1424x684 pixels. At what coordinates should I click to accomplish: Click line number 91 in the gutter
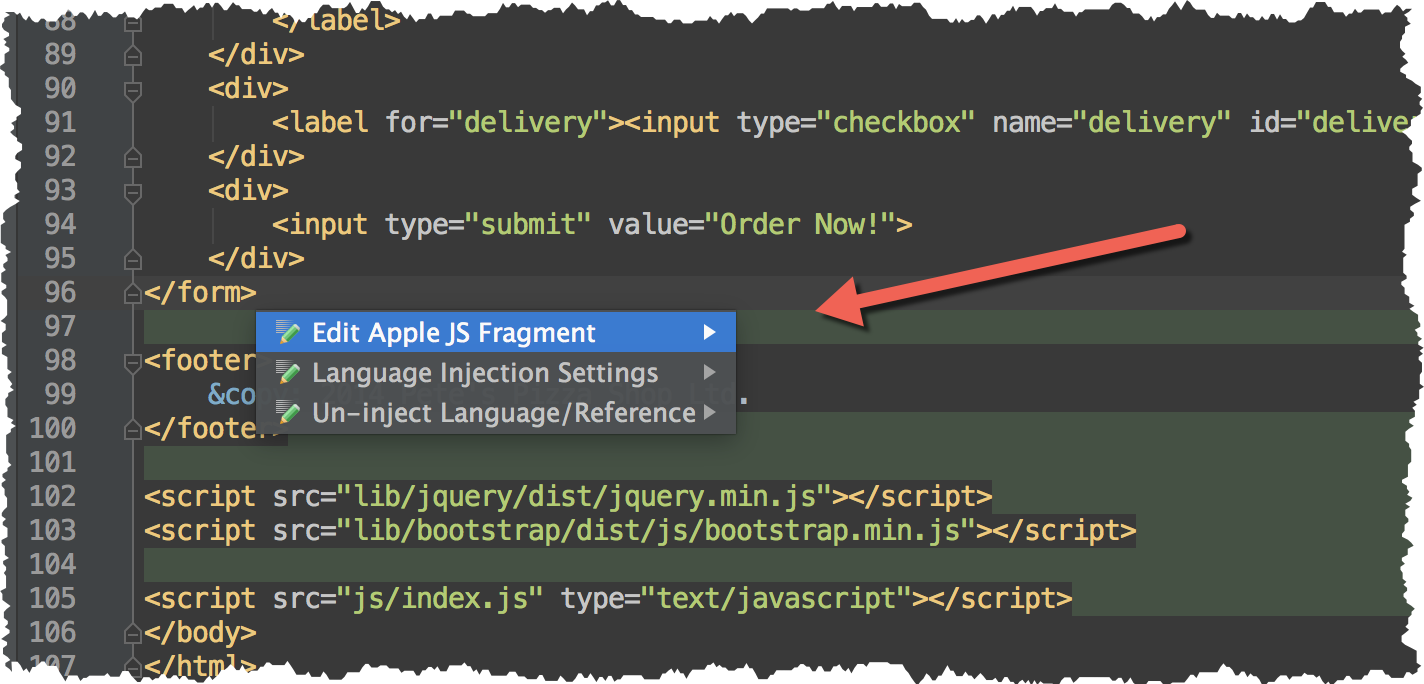click(x=60, y=122)
